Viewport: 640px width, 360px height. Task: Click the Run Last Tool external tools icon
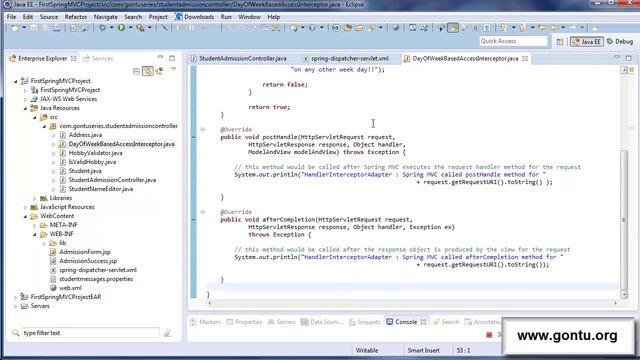[140, 28]
